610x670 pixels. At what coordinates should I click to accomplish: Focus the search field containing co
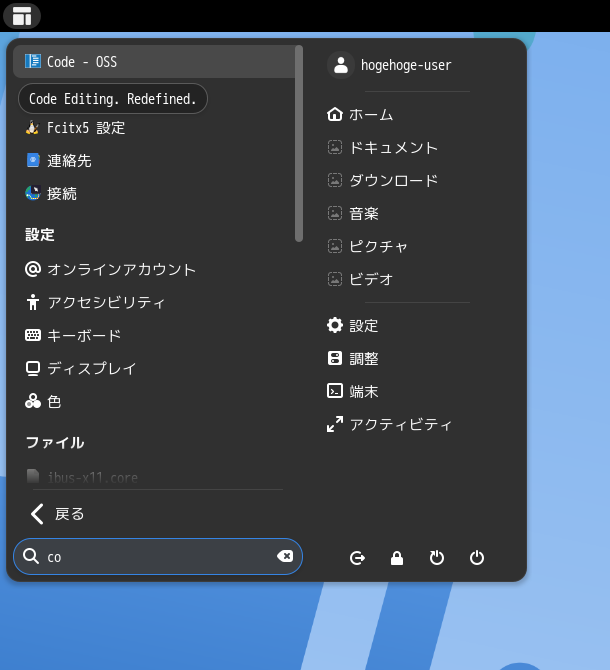158,556
